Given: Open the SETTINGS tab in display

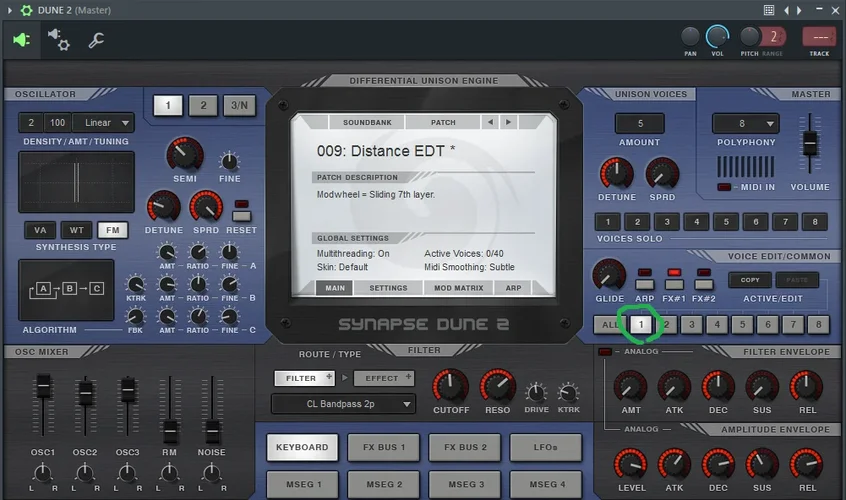Looking at the screenshot, I should [x=388, y=288].
